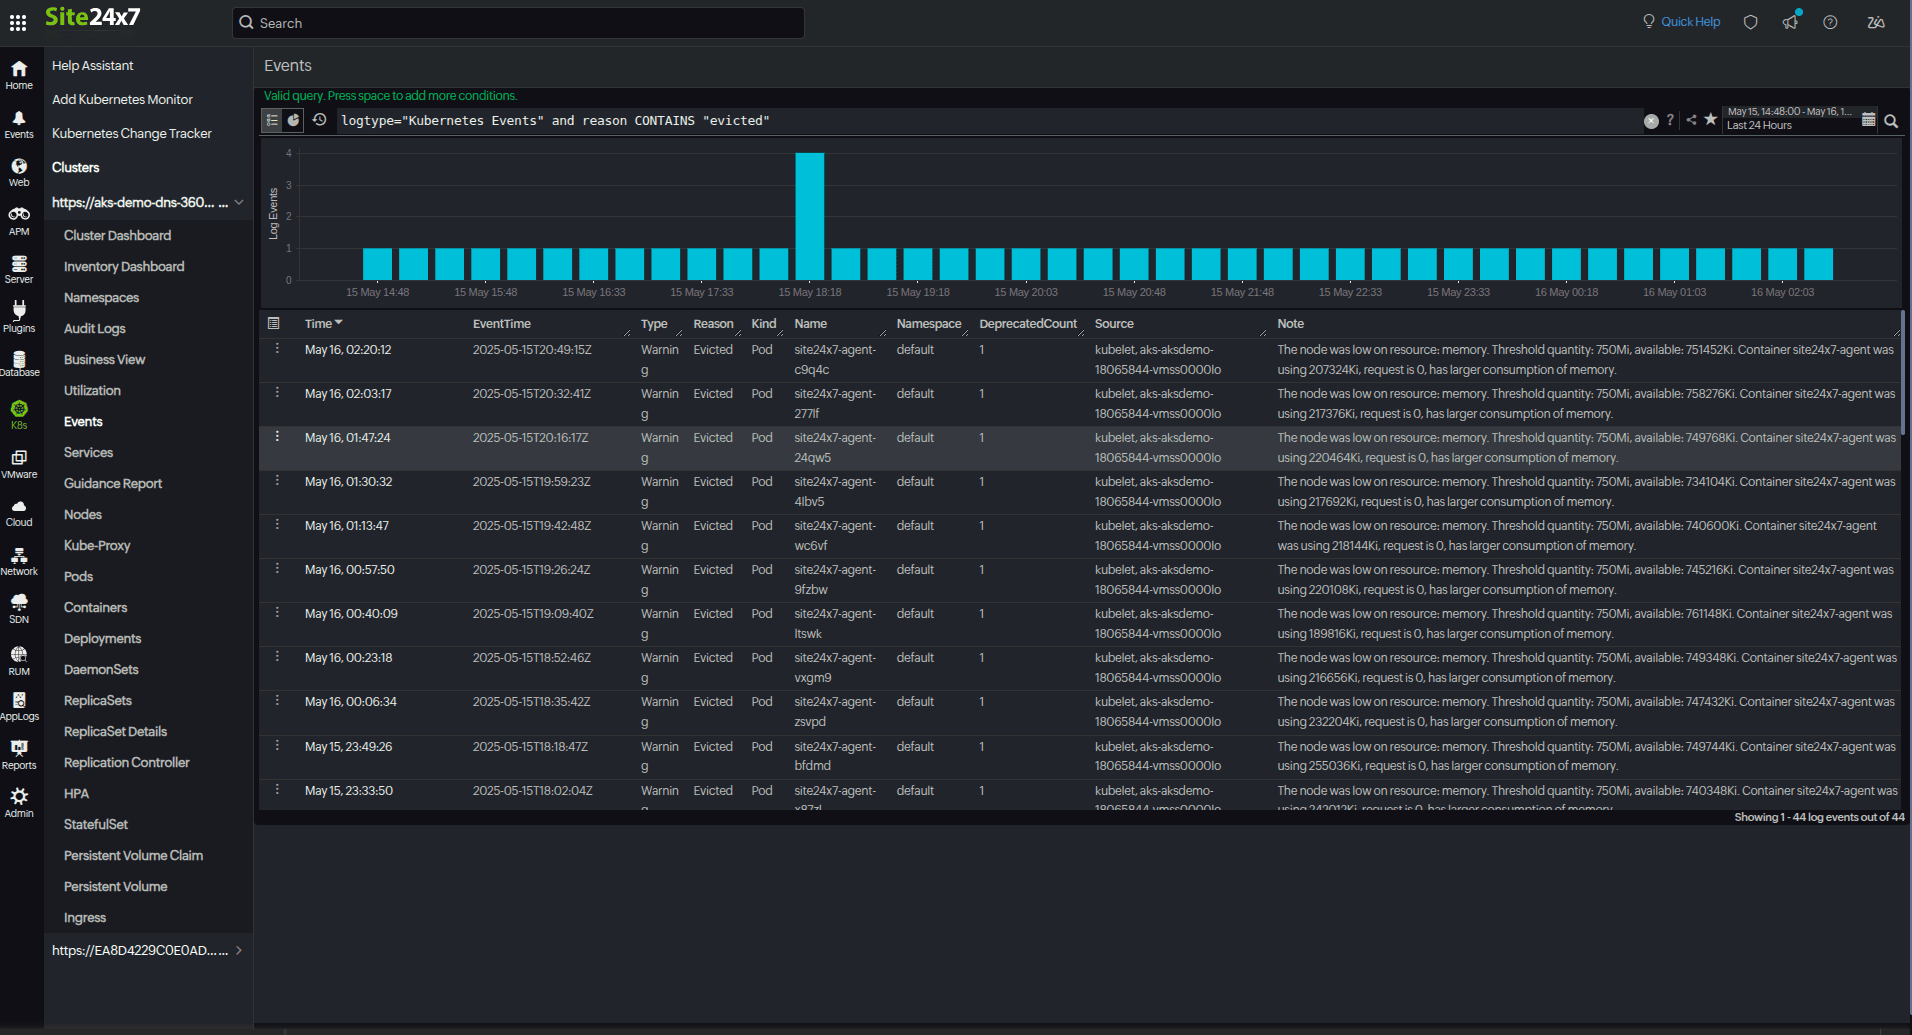1912x1035 pixels.
Task: Open row menu for May 16, 01:13:47 event
Action: pyautogui.click(x=277, y=525)
